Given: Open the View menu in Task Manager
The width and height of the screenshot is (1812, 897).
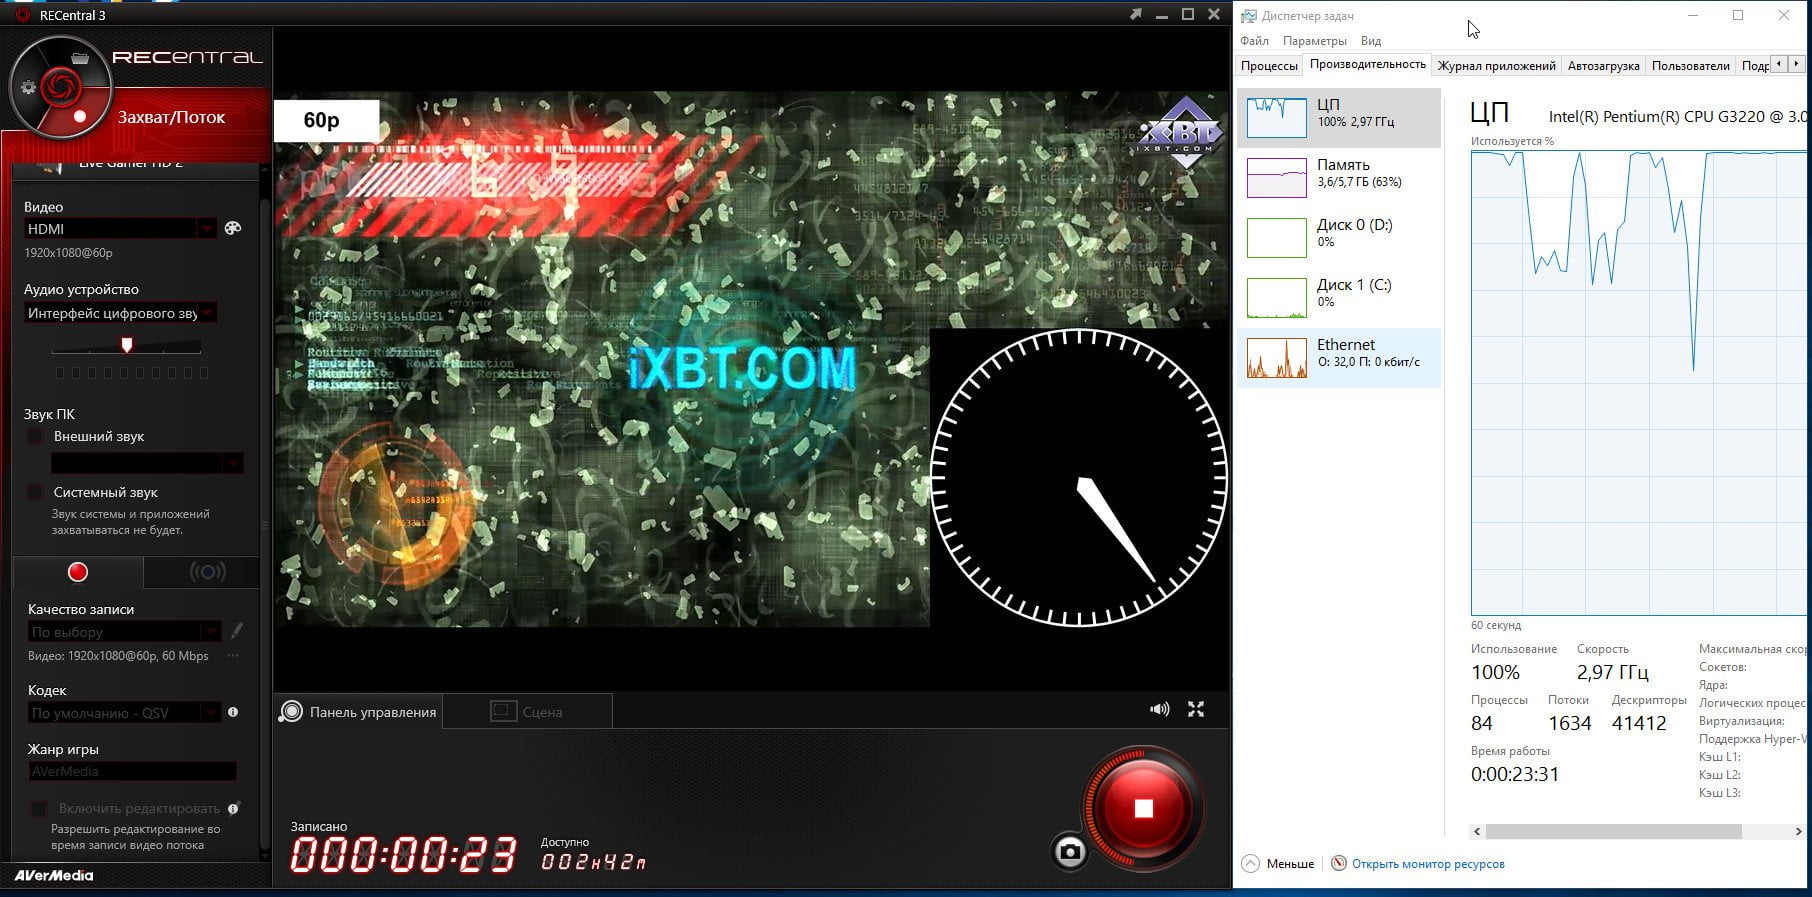Looking at the screenshot, I should [1371, 41].
